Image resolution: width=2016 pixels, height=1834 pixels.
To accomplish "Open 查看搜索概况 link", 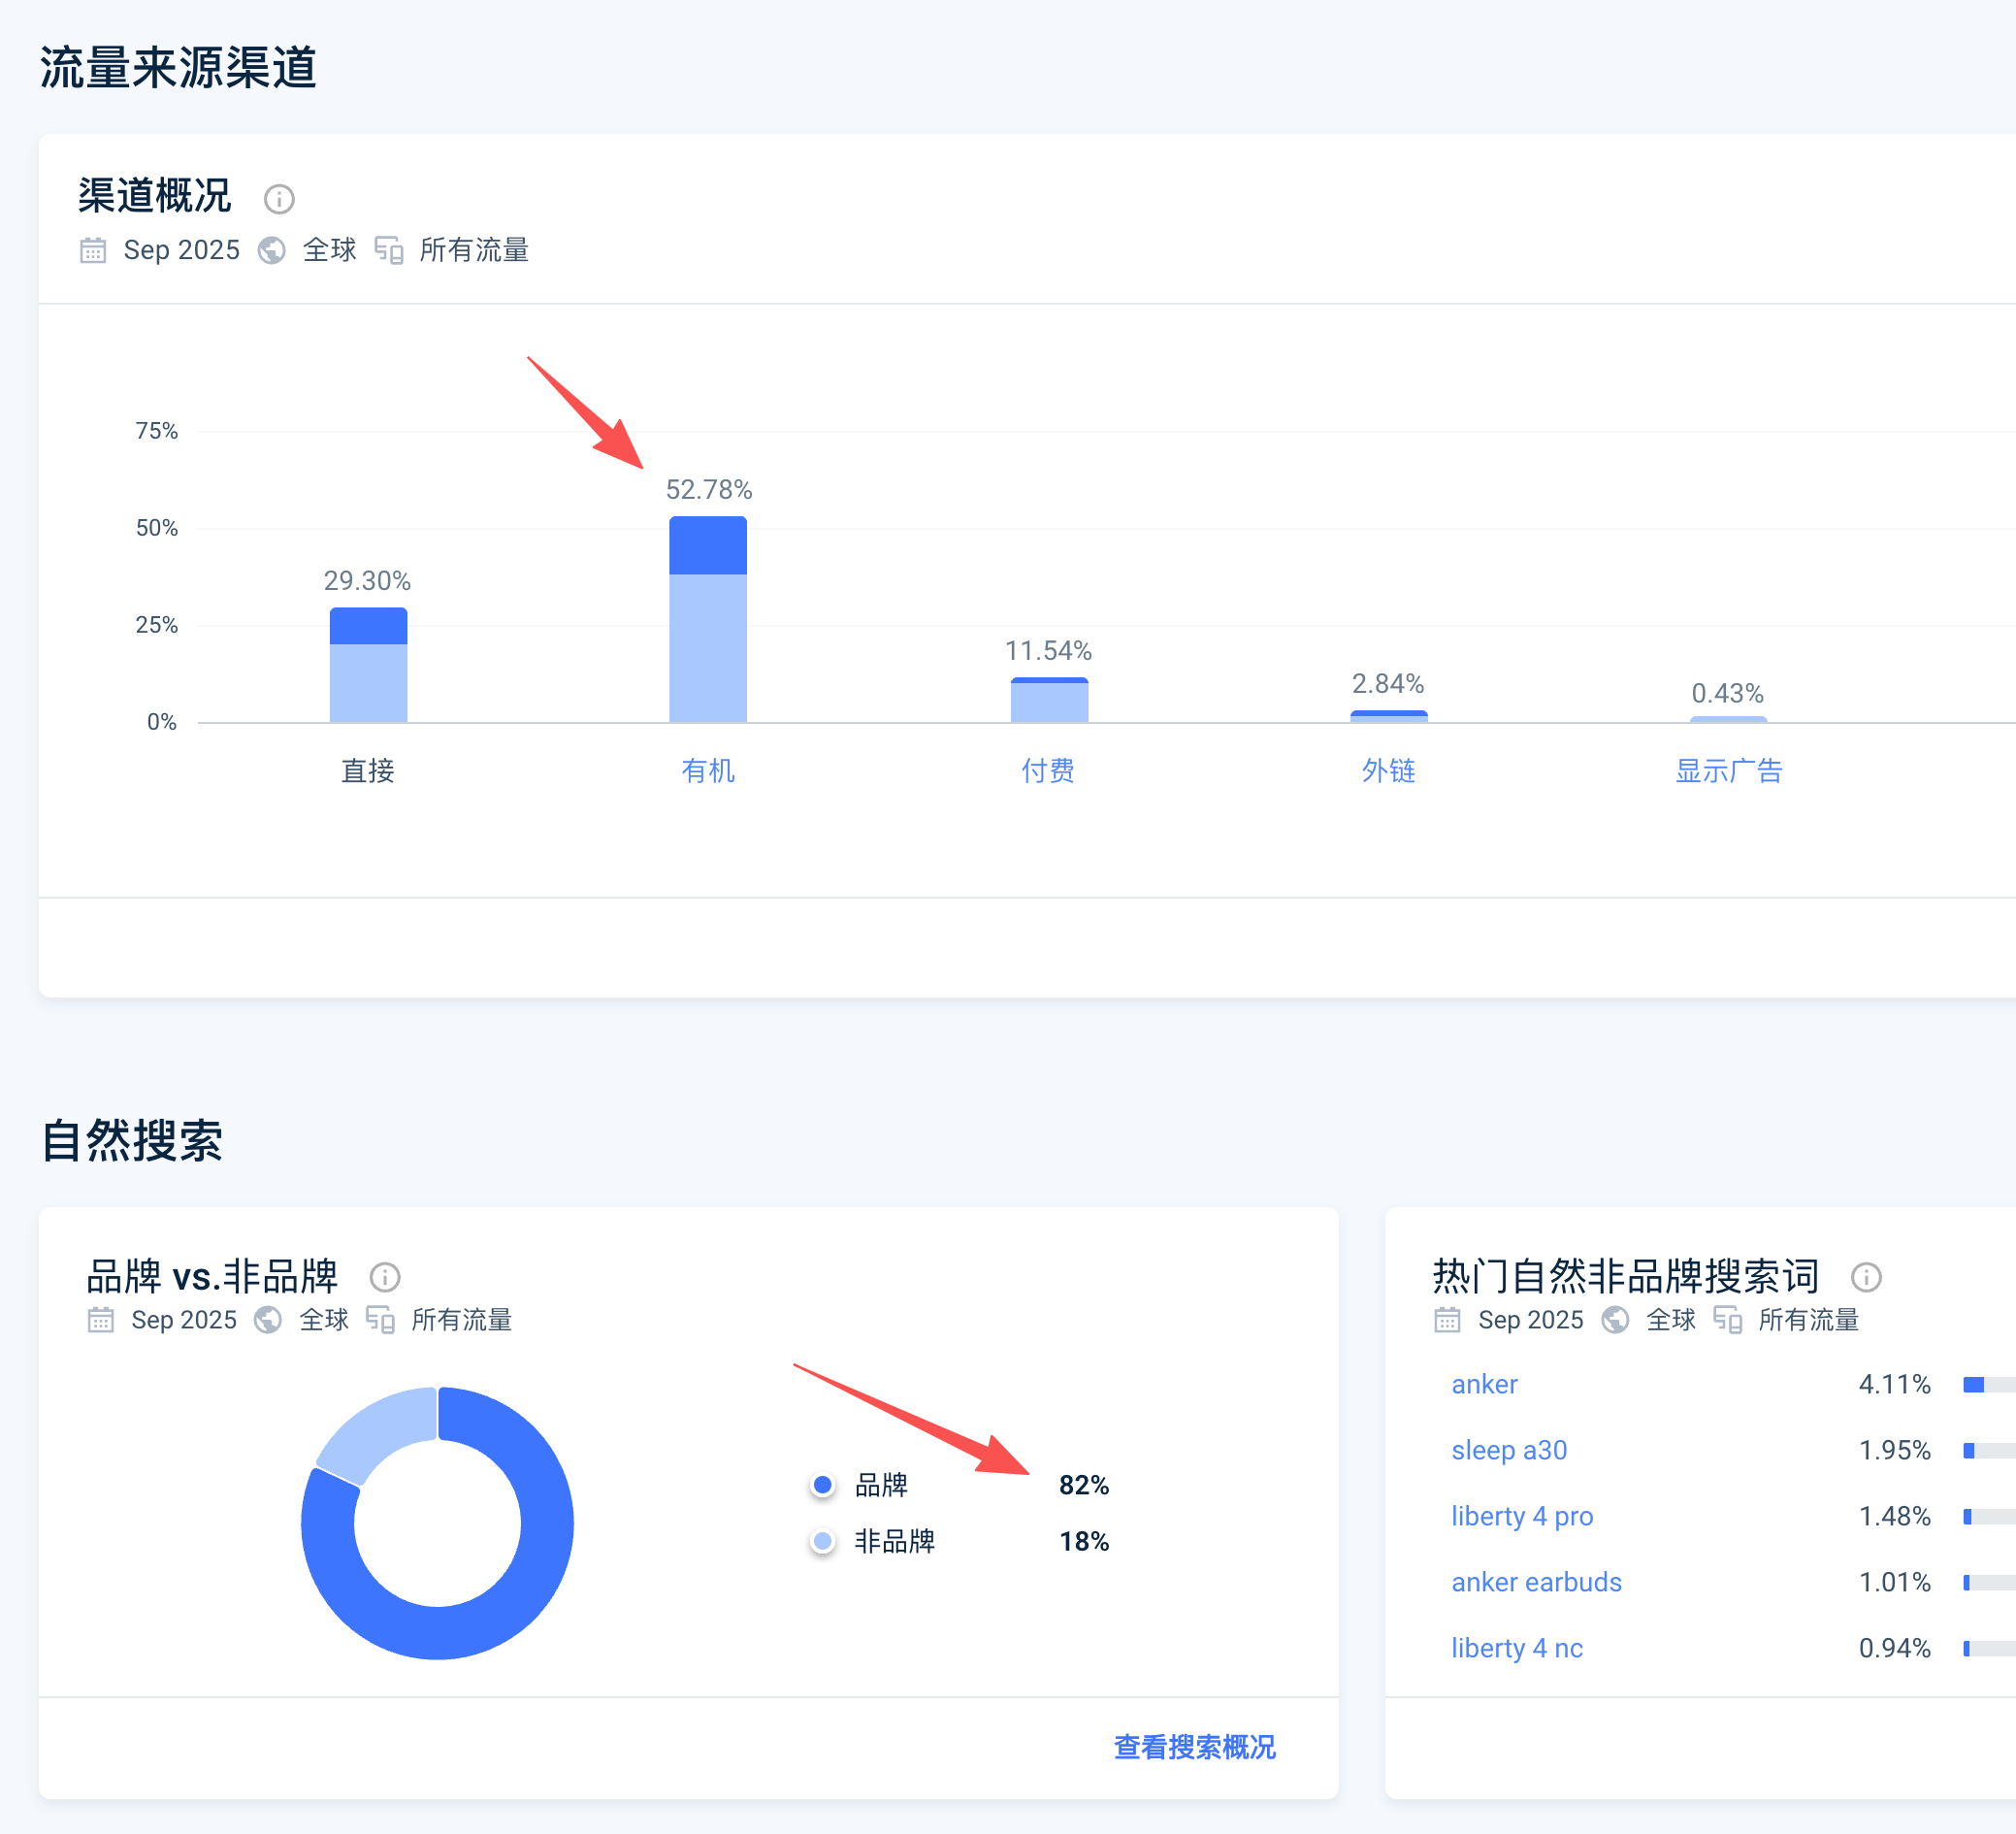I will (1195, 1747).
